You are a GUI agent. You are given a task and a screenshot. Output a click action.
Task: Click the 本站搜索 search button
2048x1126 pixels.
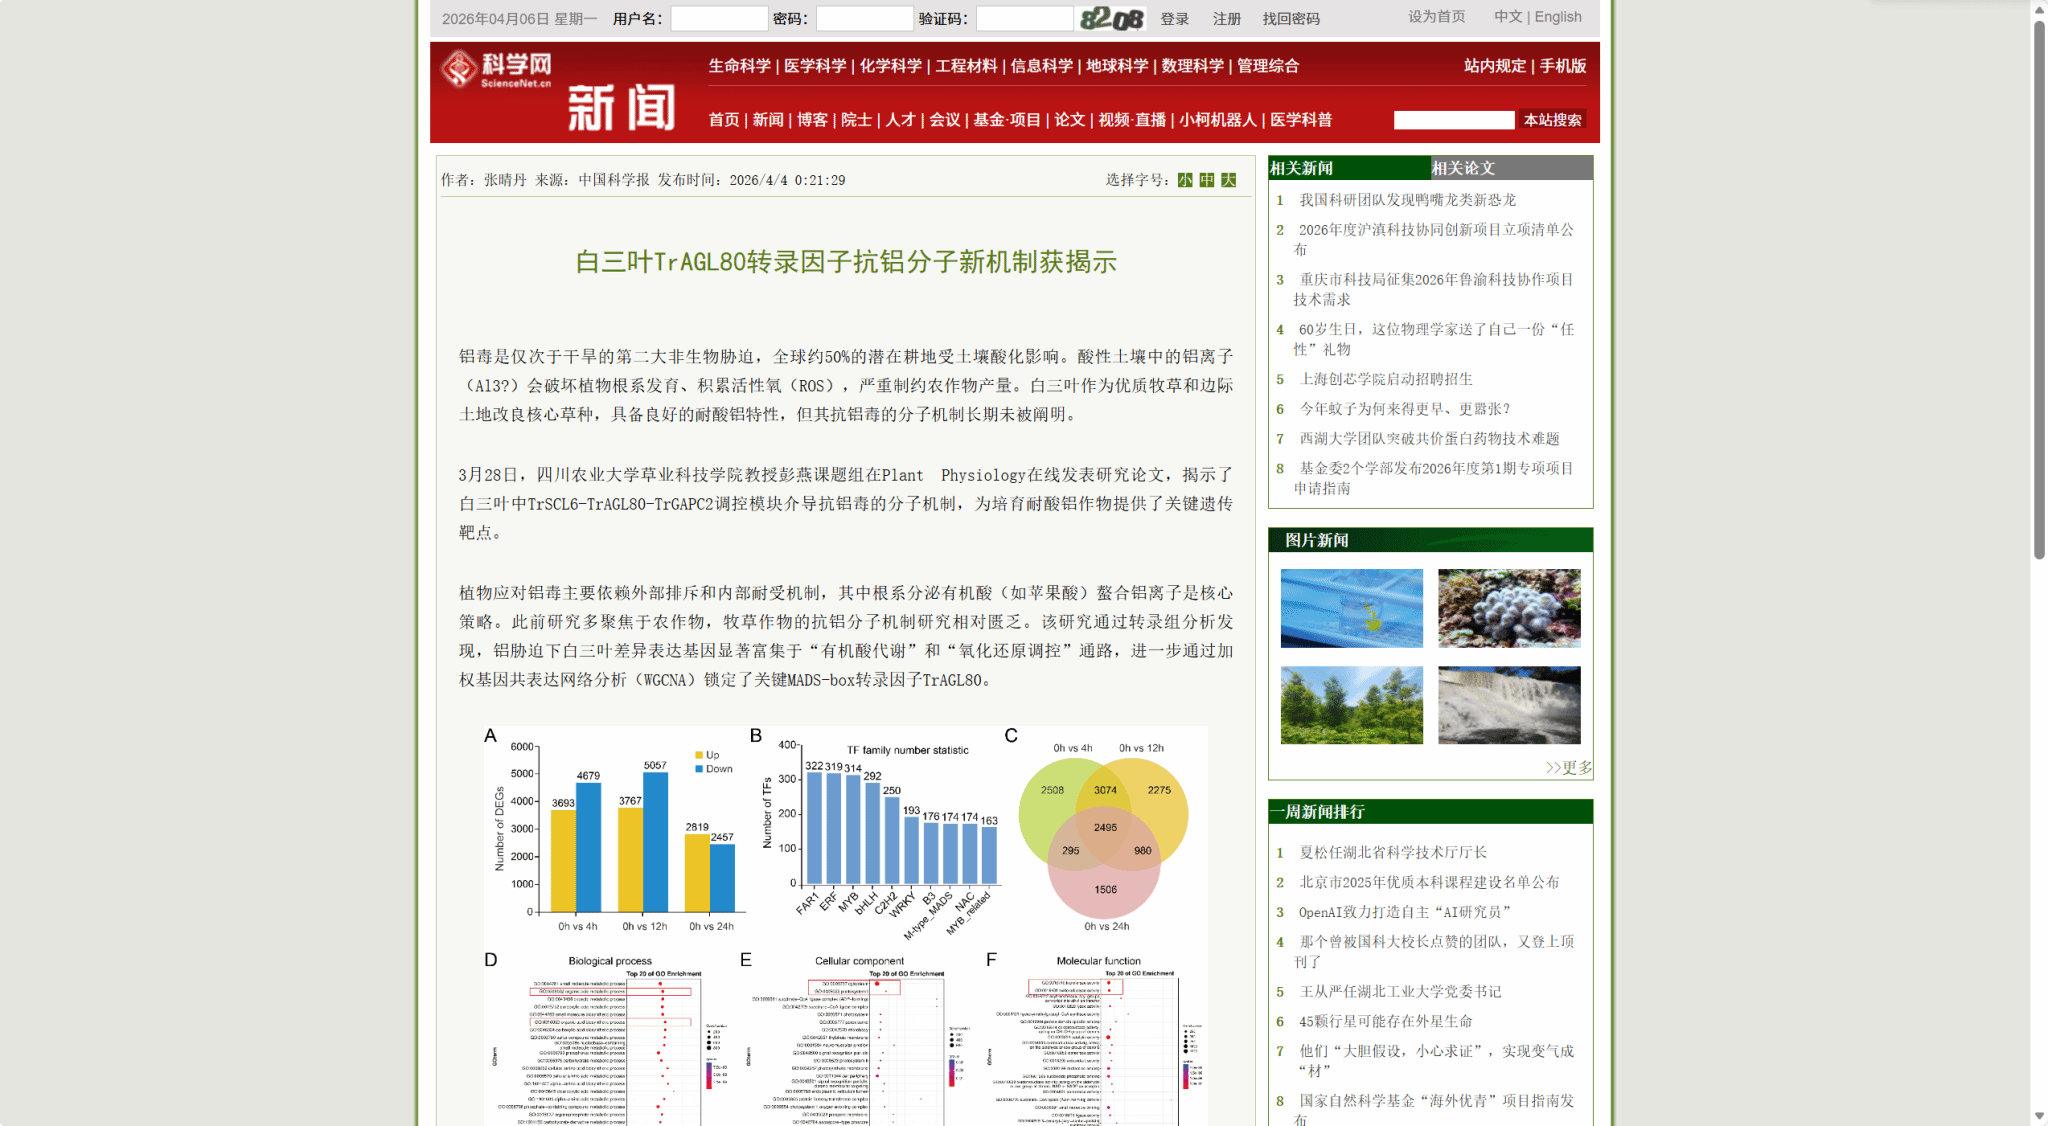pos(1552,120)
